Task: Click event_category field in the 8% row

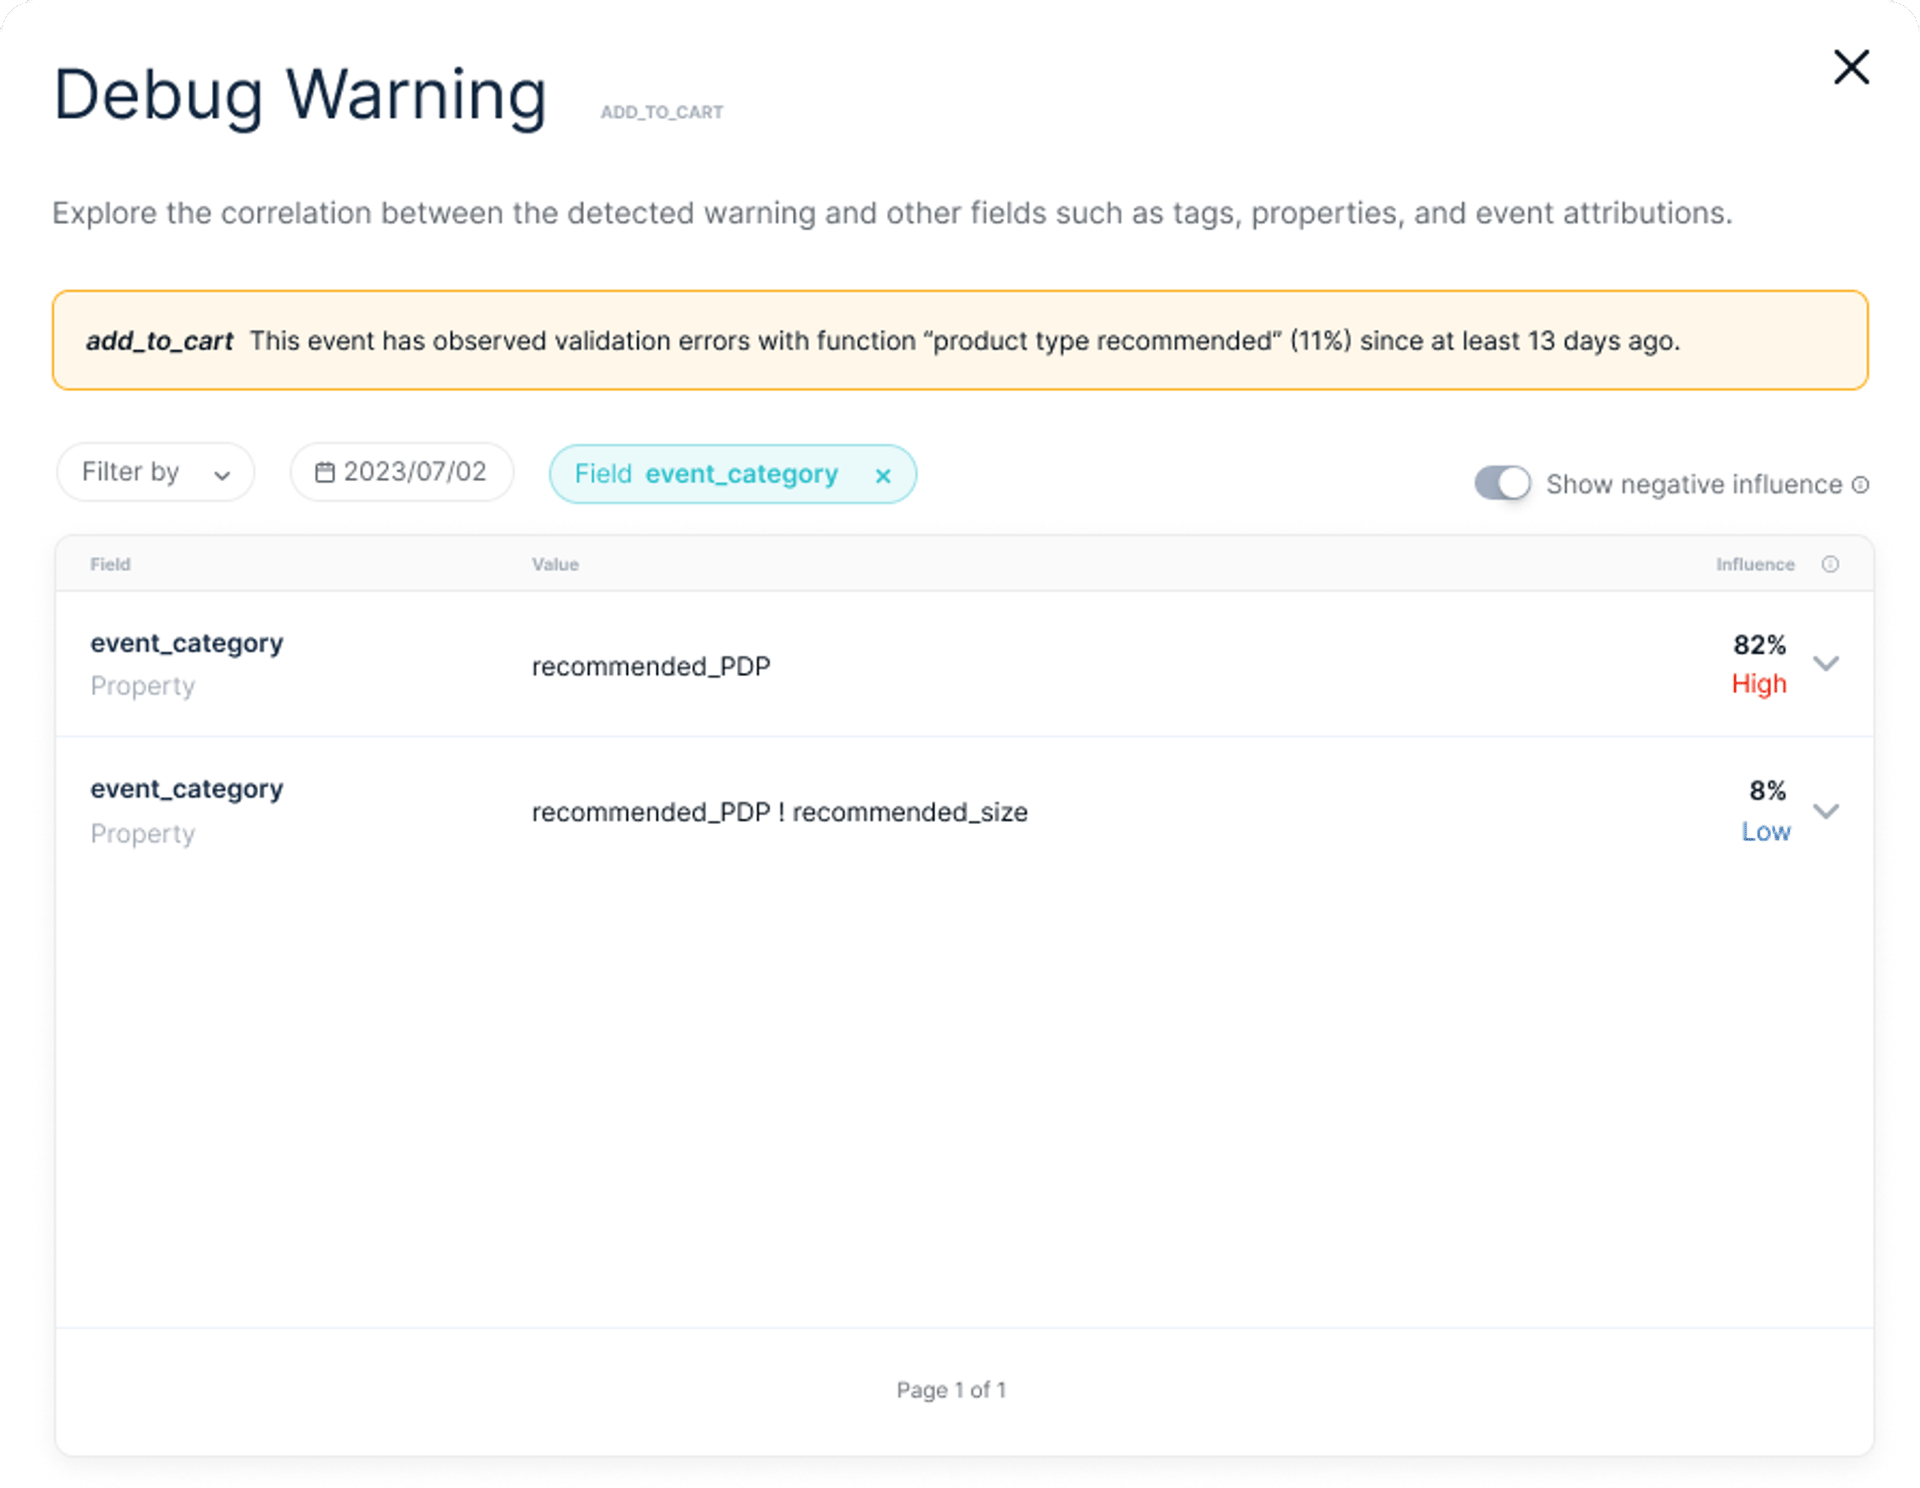Action: click(x=187, y=789)
